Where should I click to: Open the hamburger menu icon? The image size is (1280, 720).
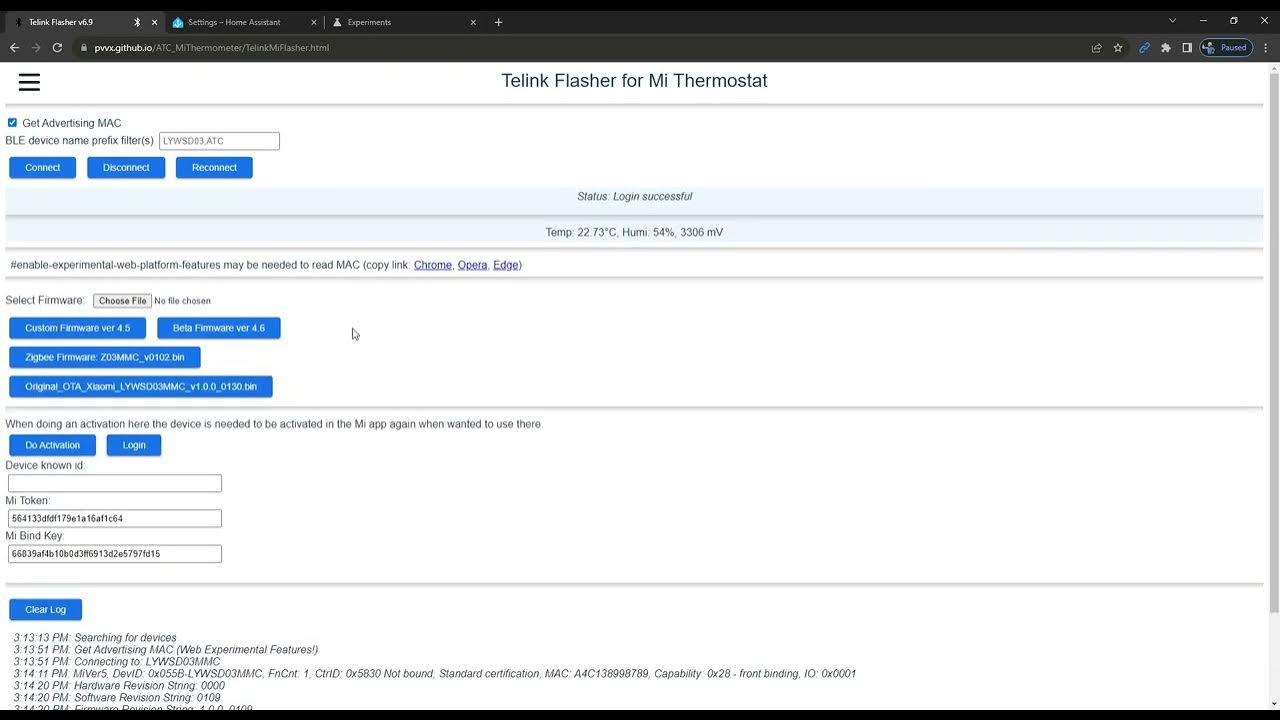[29, 83]
